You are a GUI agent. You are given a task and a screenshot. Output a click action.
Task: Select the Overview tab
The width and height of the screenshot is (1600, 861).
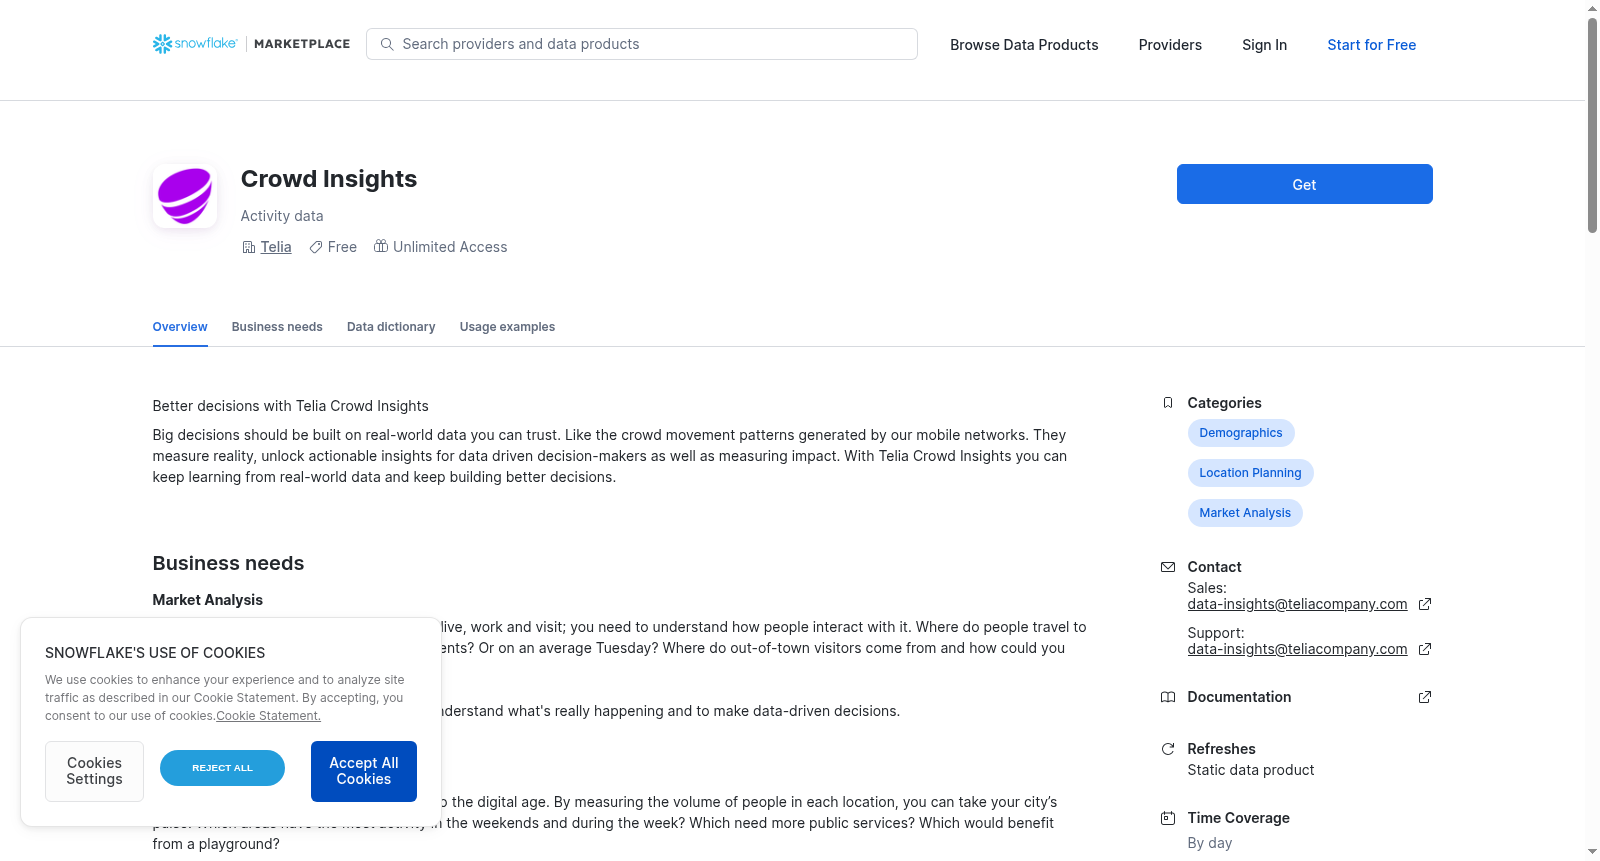point(180,327)
